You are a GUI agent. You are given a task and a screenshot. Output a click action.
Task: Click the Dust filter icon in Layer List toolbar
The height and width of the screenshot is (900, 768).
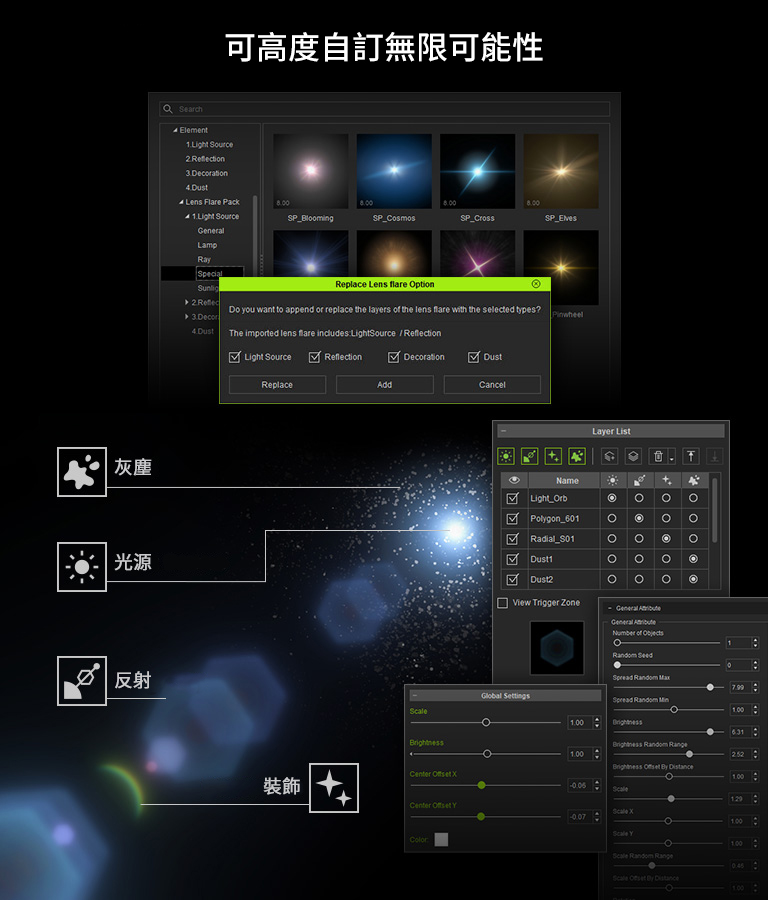click(577, 456)
